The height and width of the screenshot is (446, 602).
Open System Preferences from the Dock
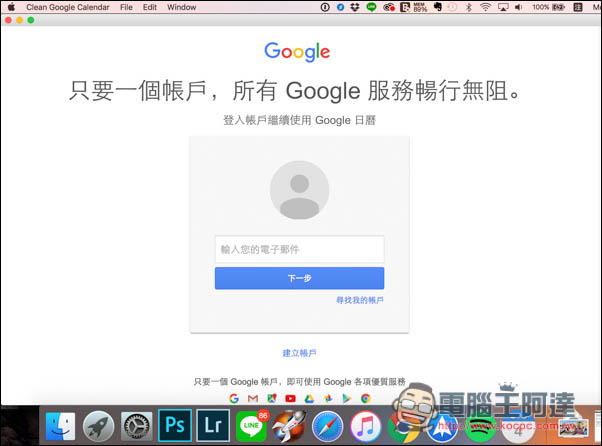tap(137, 426)
